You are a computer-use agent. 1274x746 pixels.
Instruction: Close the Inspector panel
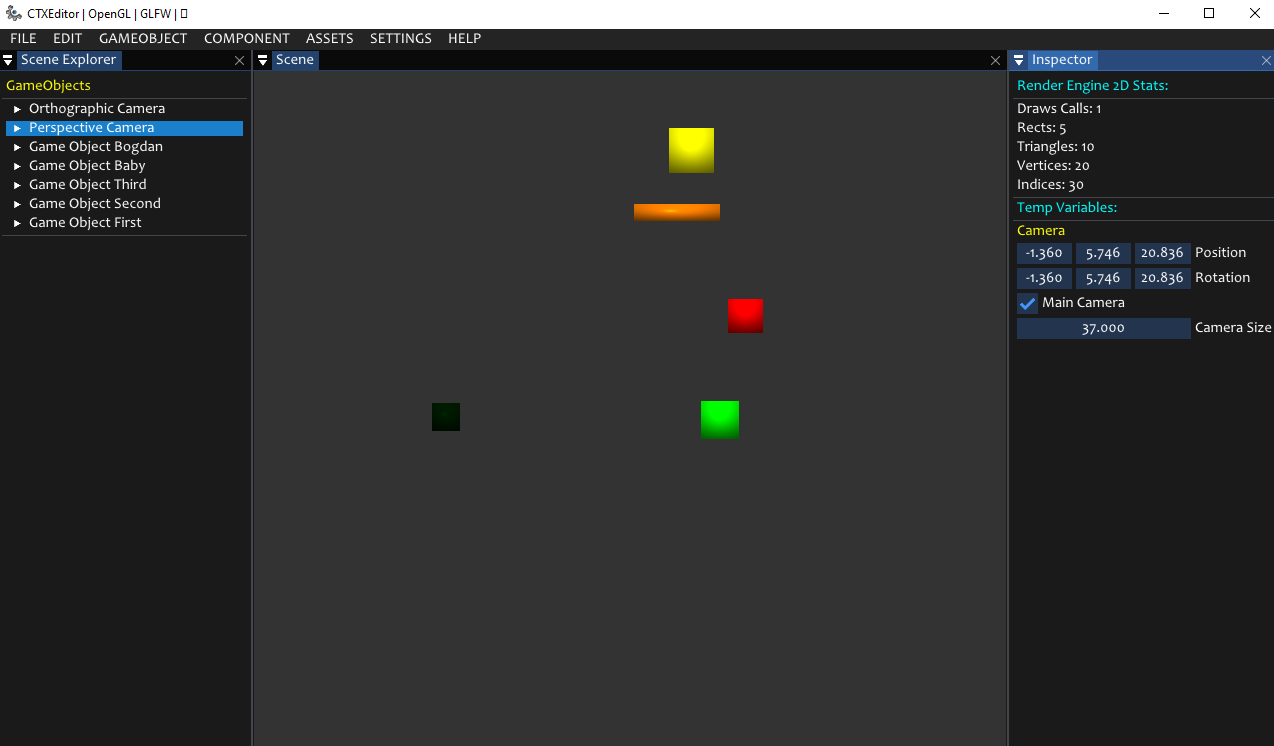pyautogui.click(x=1266, y=61)
